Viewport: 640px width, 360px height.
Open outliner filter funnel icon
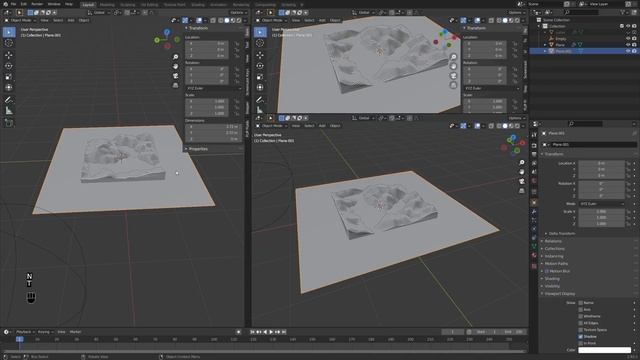623,12
